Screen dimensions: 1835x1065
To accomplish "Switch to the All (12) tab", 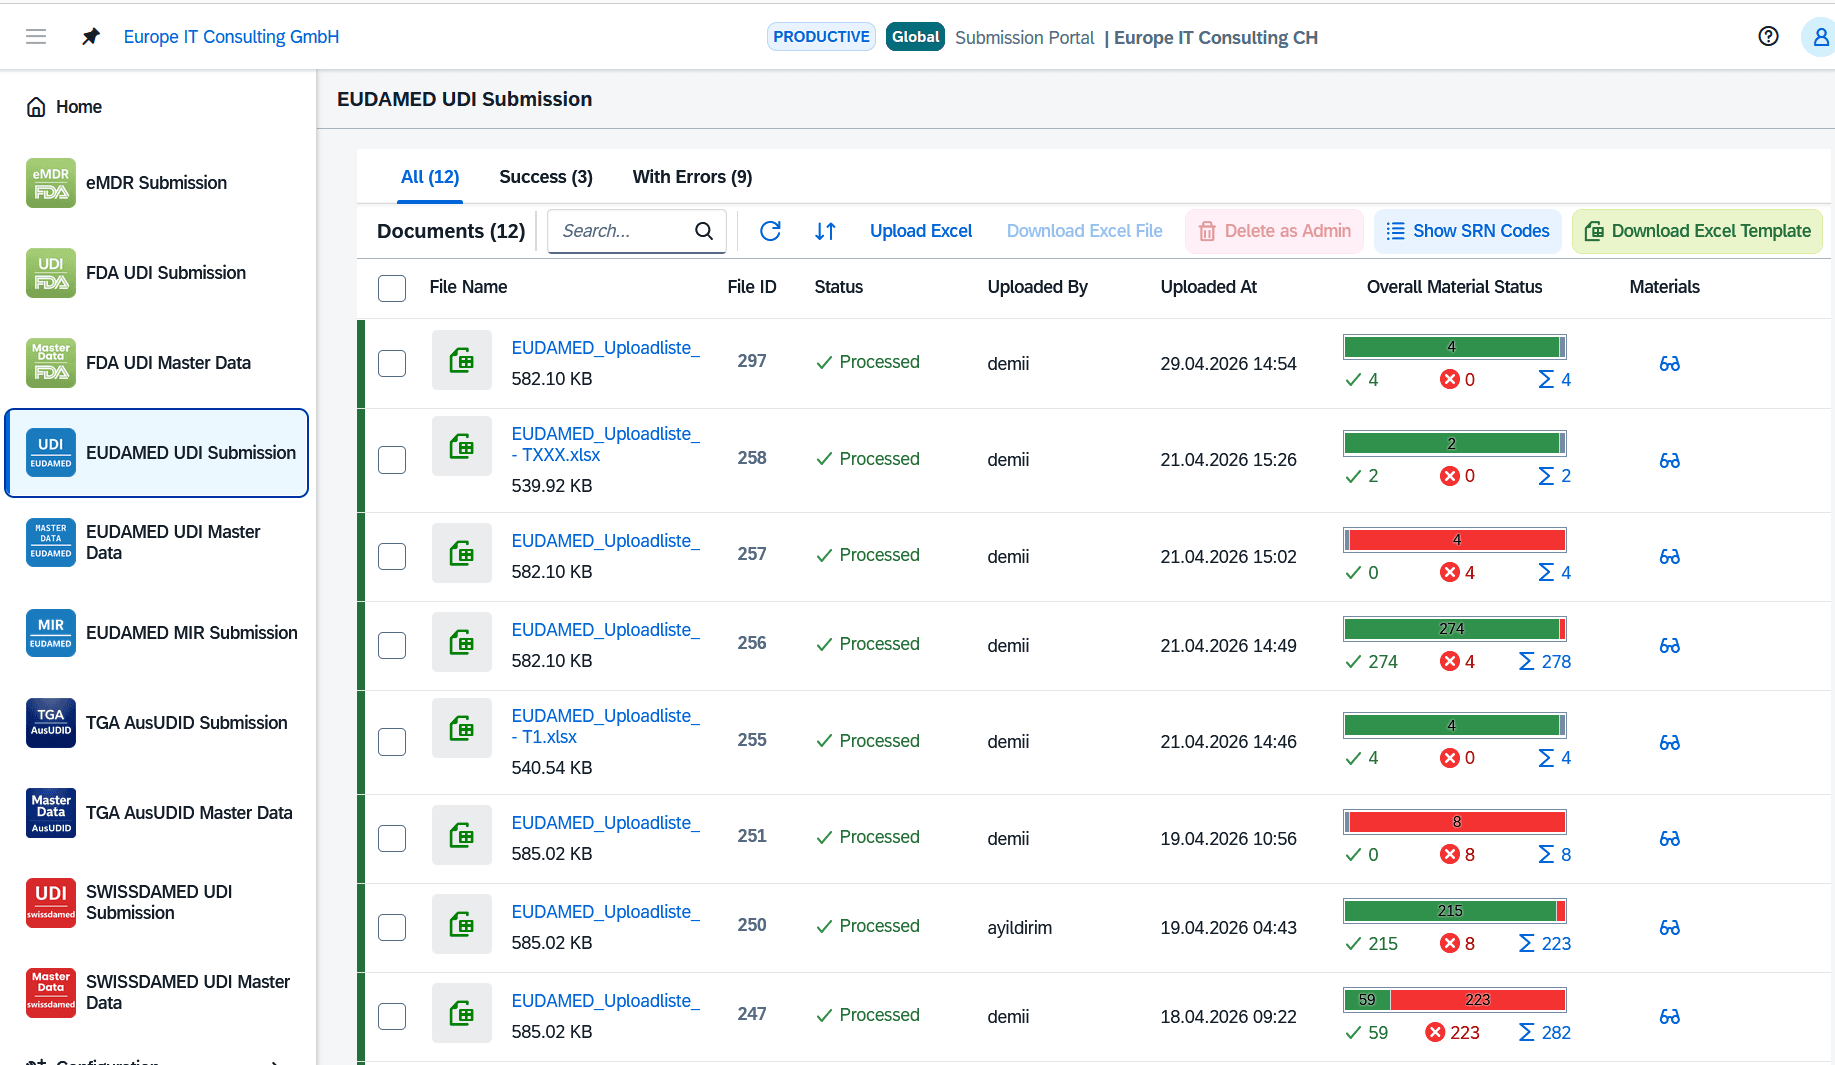I will (x=430, y=177).
